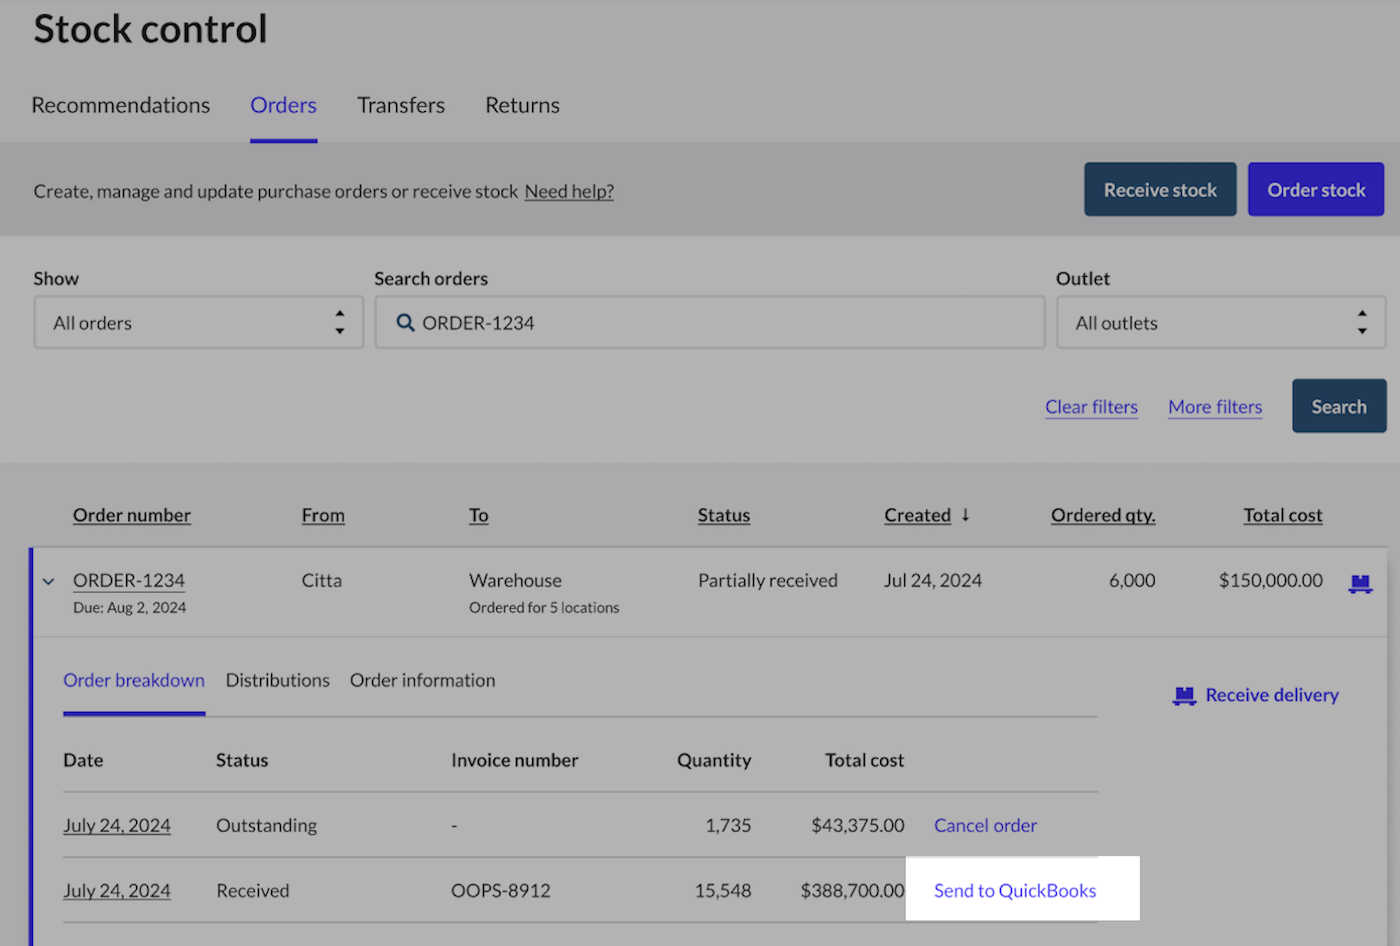Click Receive delivery link
Screen dimensions: 1400x946
(1271, 695)
